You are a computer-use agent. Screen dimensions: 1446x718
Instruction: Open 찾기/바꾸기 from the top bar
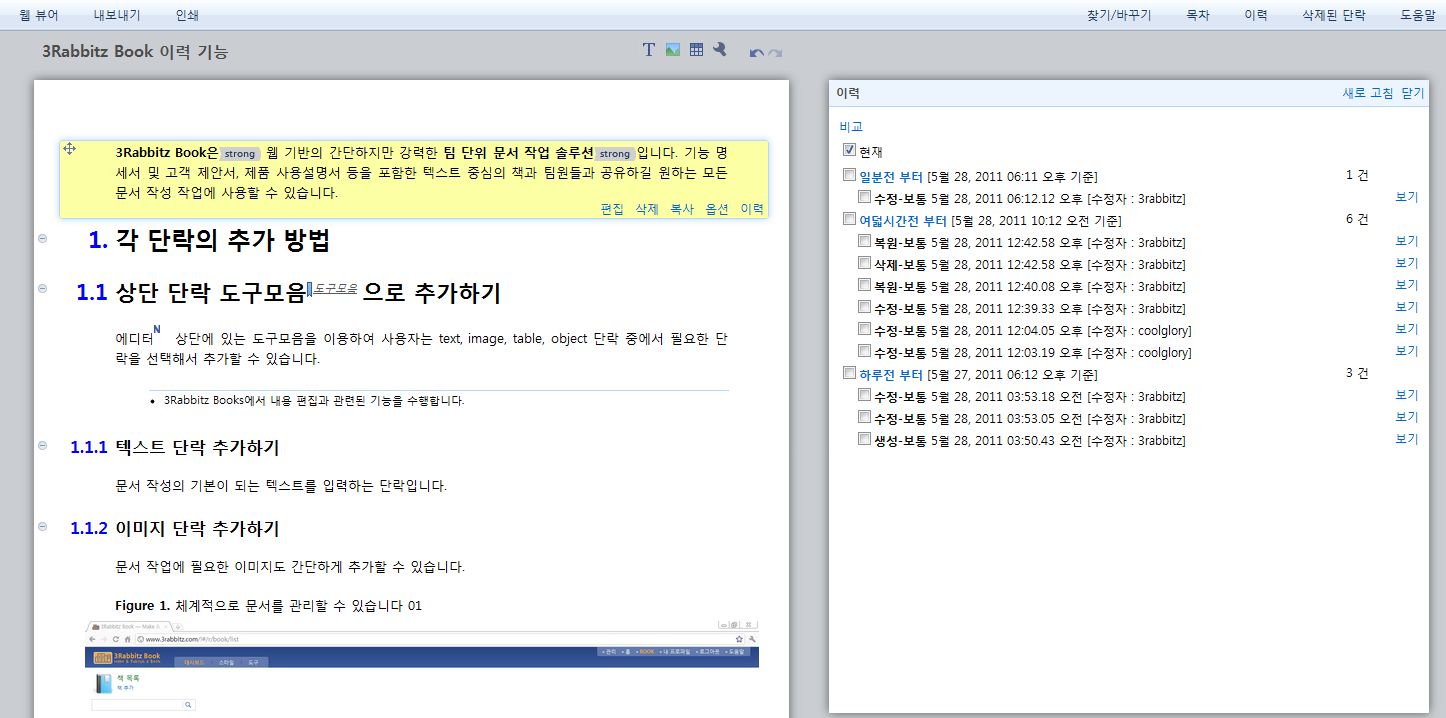pyautogui.click(x=1119, y=15)
